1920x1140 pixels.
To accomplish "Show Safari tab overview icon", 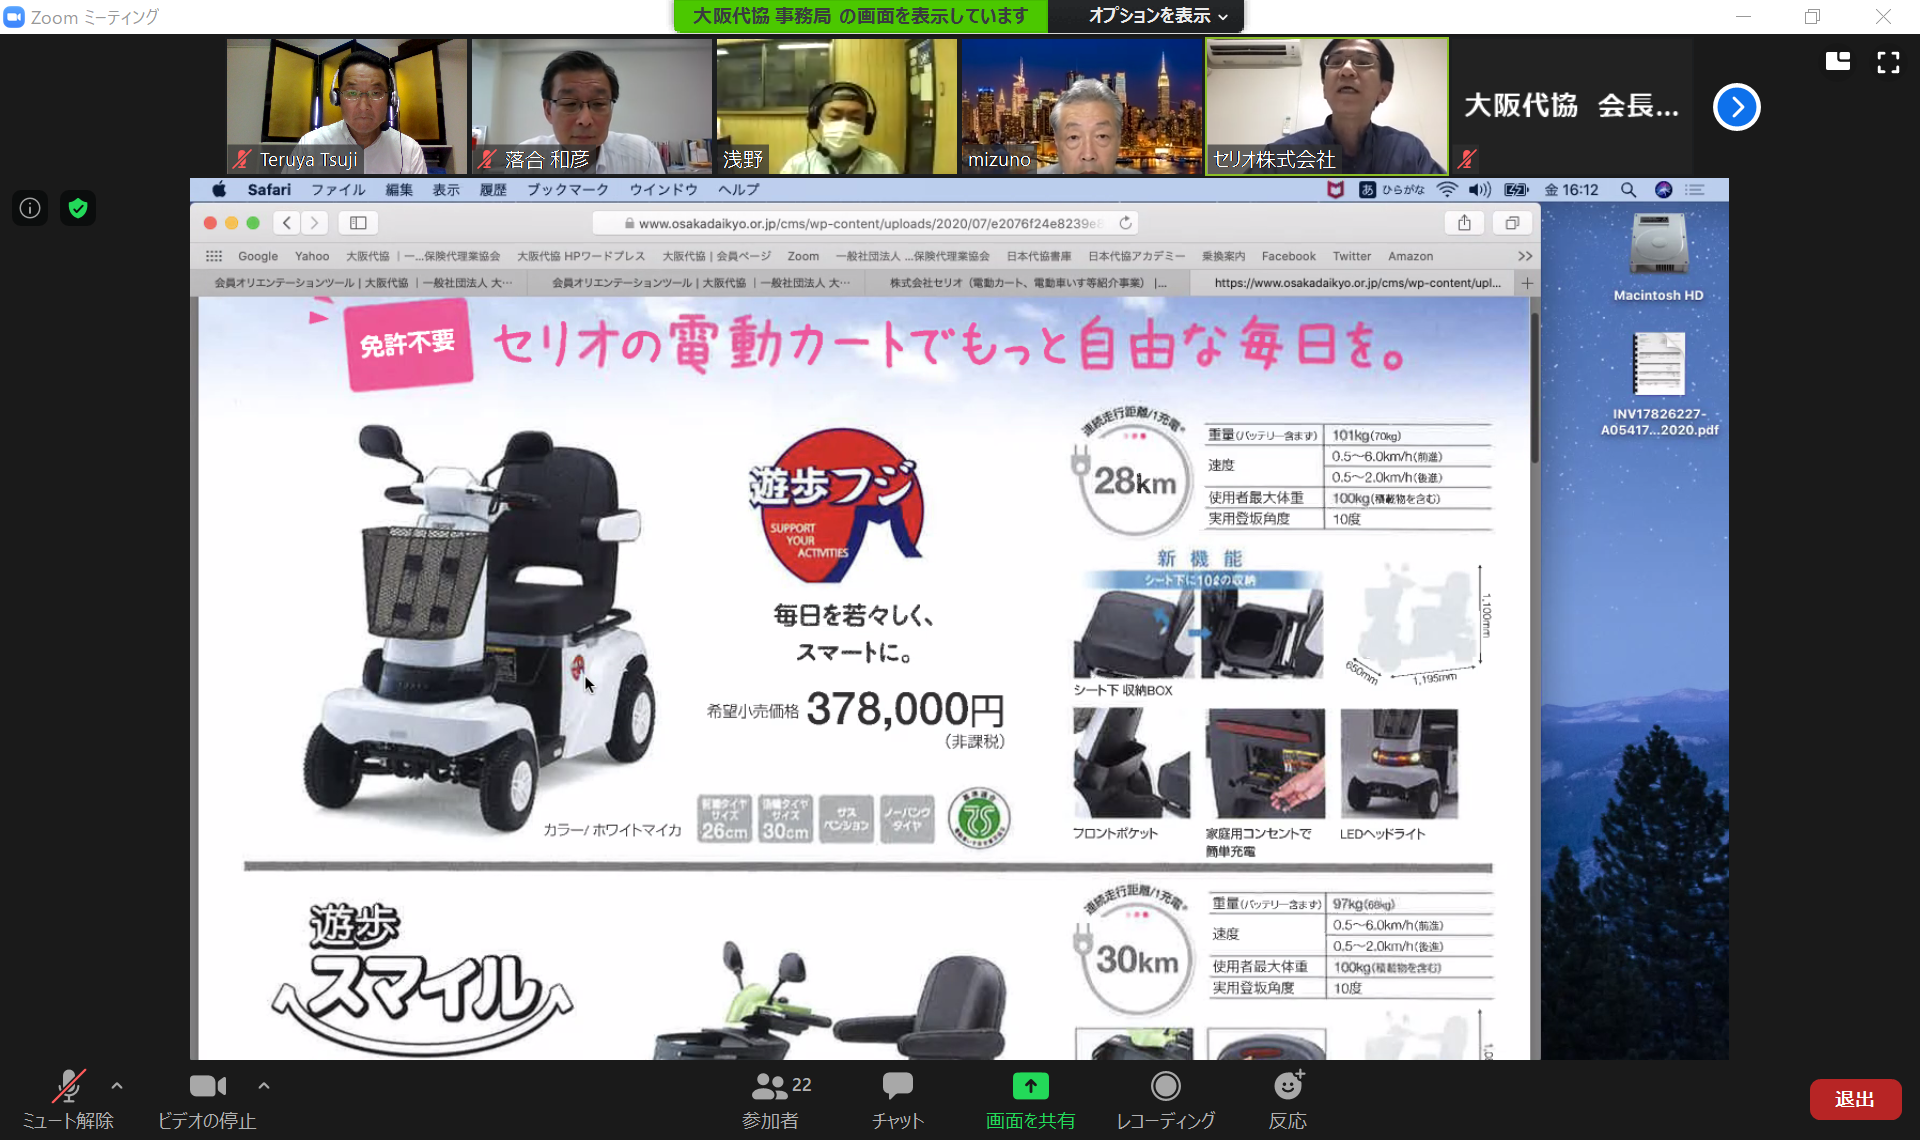I will pyautogui.click(x=1512, y=223).
